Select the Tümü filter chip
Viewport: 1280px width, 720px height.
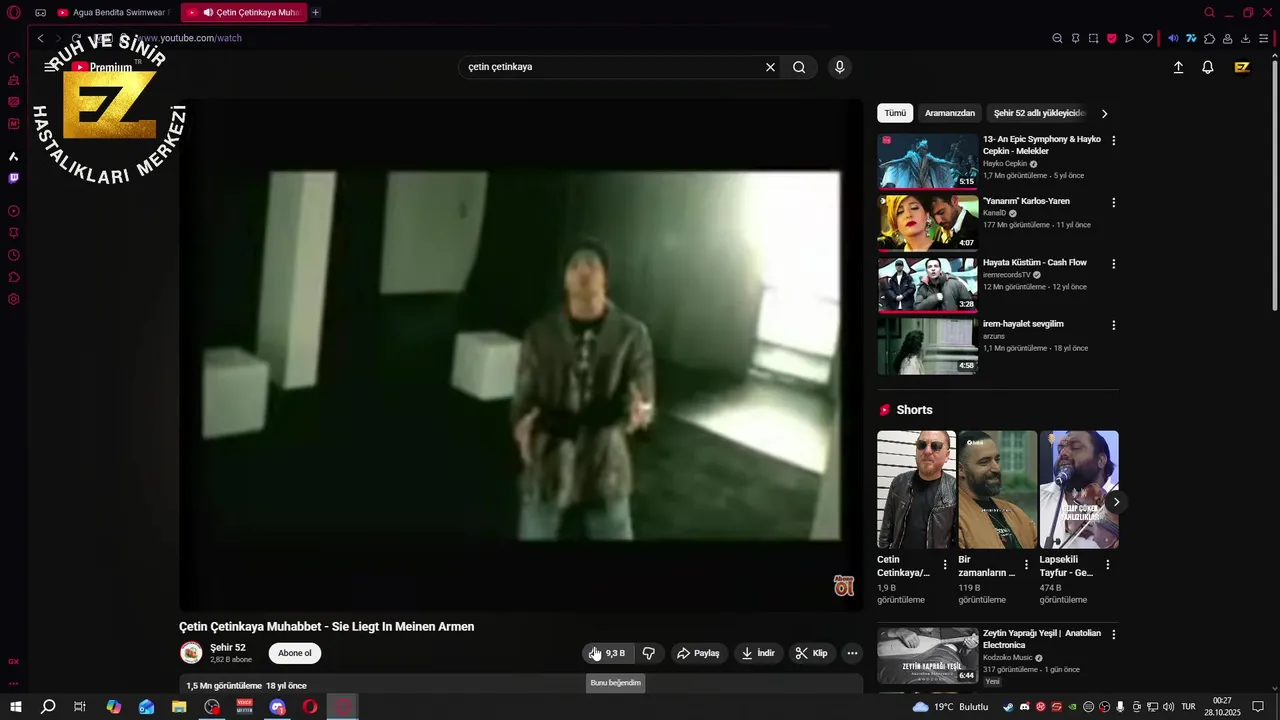[895, 113]
